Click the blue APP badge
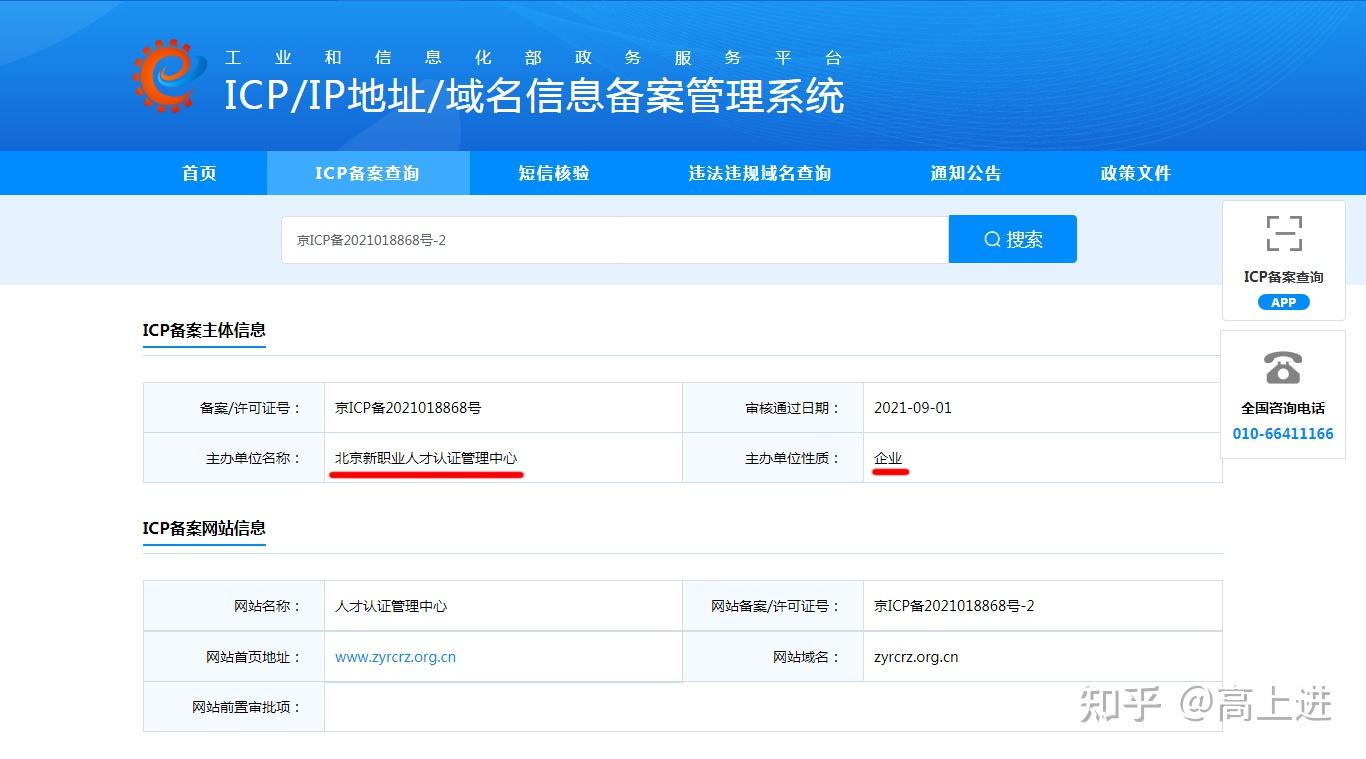 (1284, 302)
